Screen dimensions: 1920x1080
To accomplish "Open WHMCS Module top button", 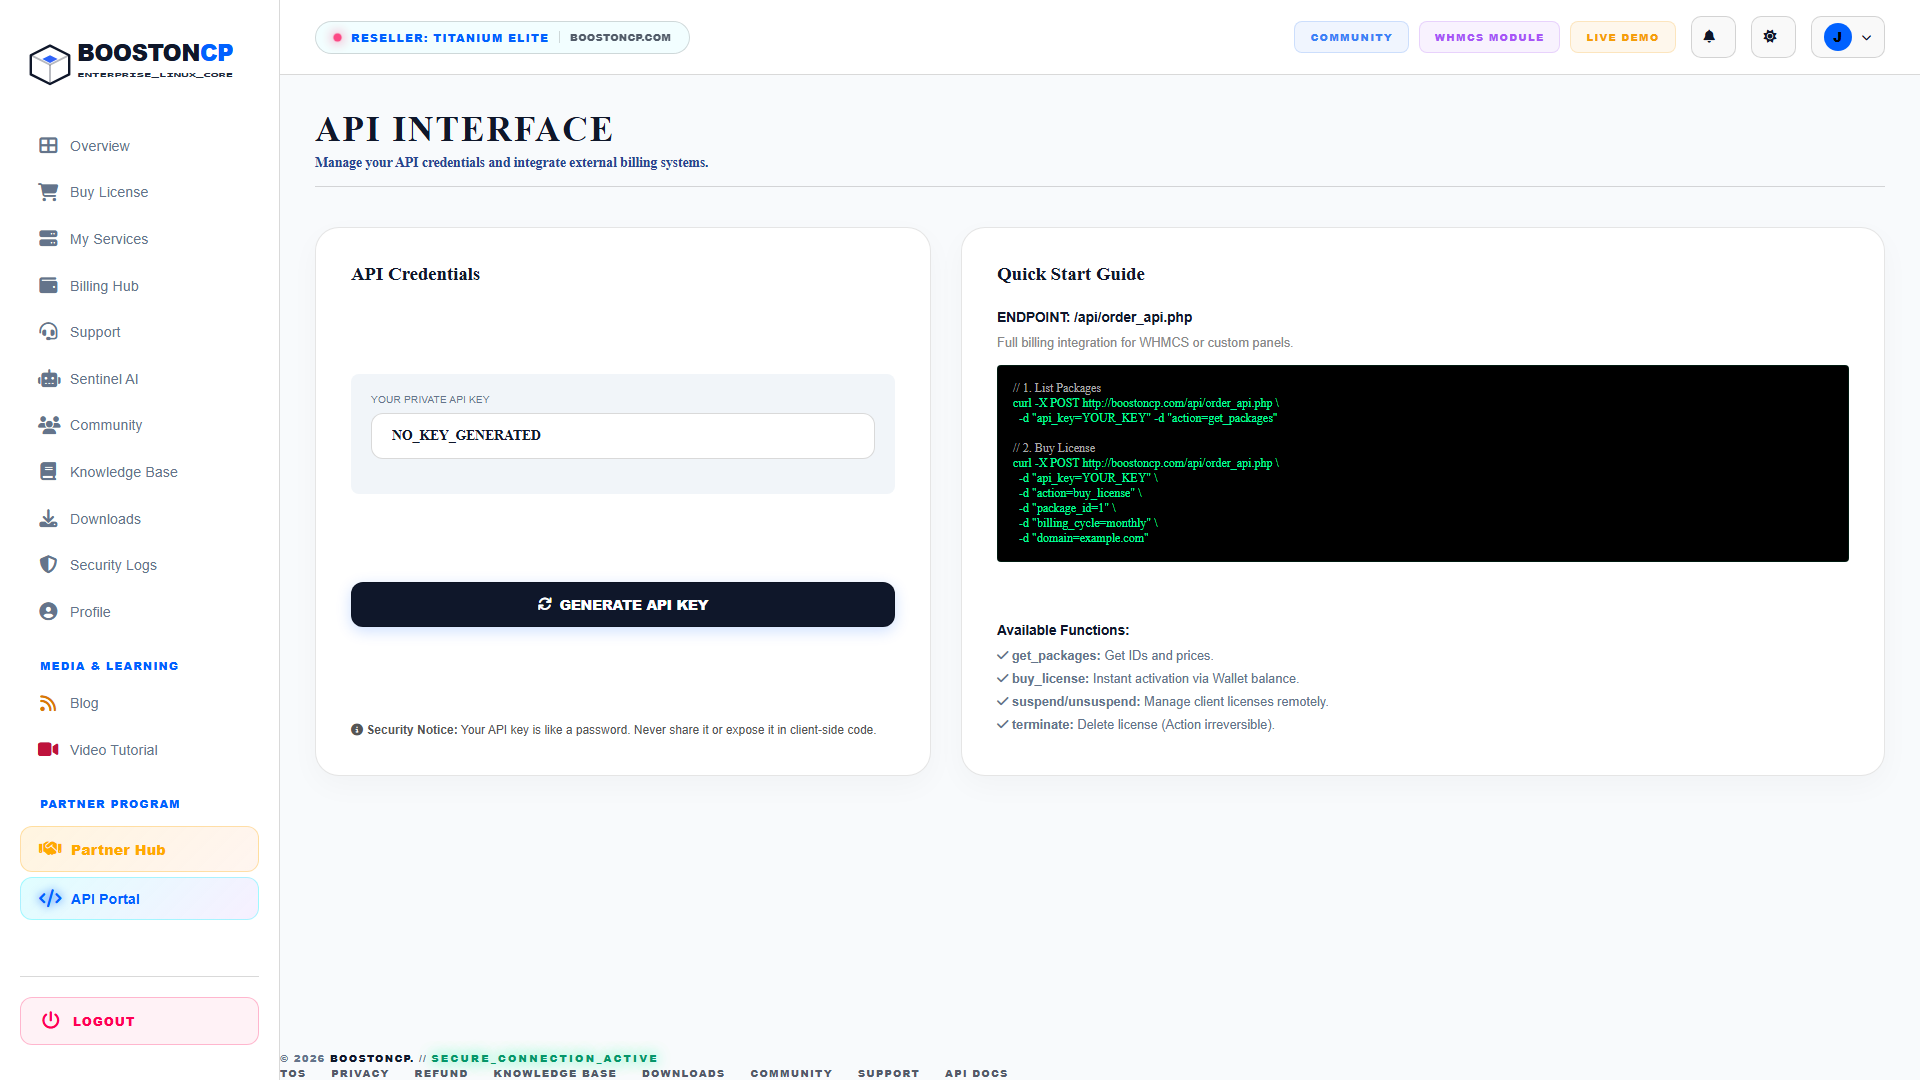I will (x=1489, y=37).
